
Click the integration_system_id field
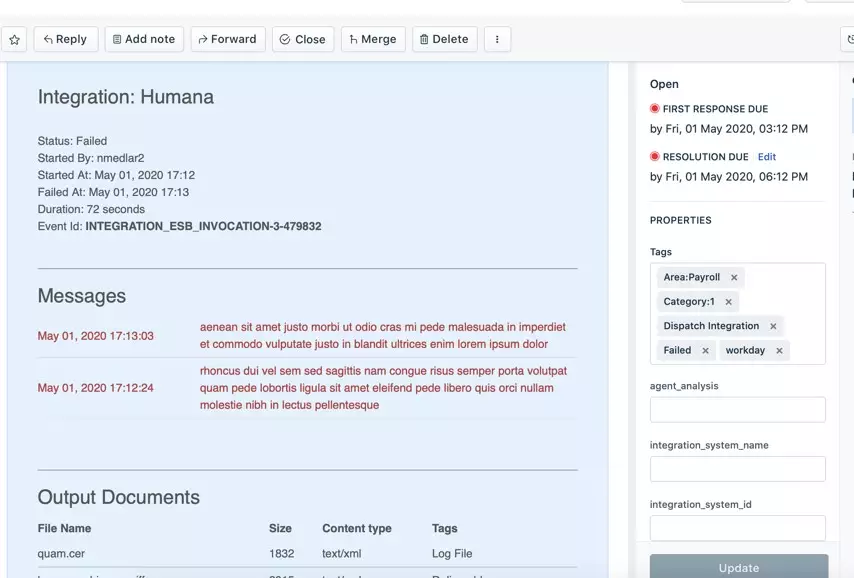737,528
